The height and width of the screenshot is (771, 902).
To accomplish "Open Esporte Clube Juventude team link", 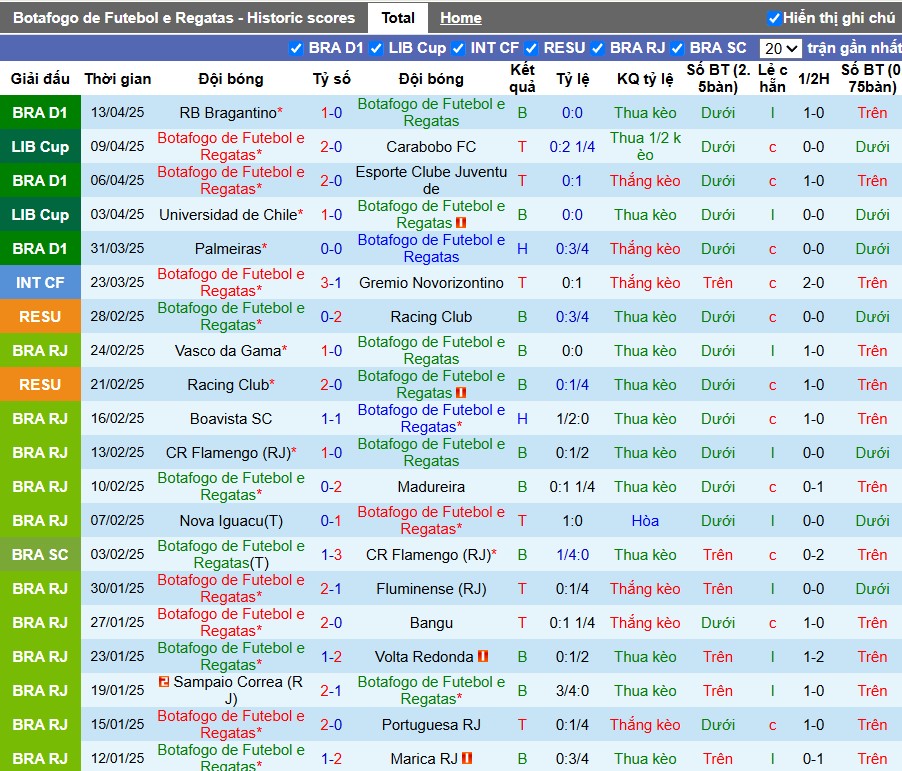I will 431,180.
